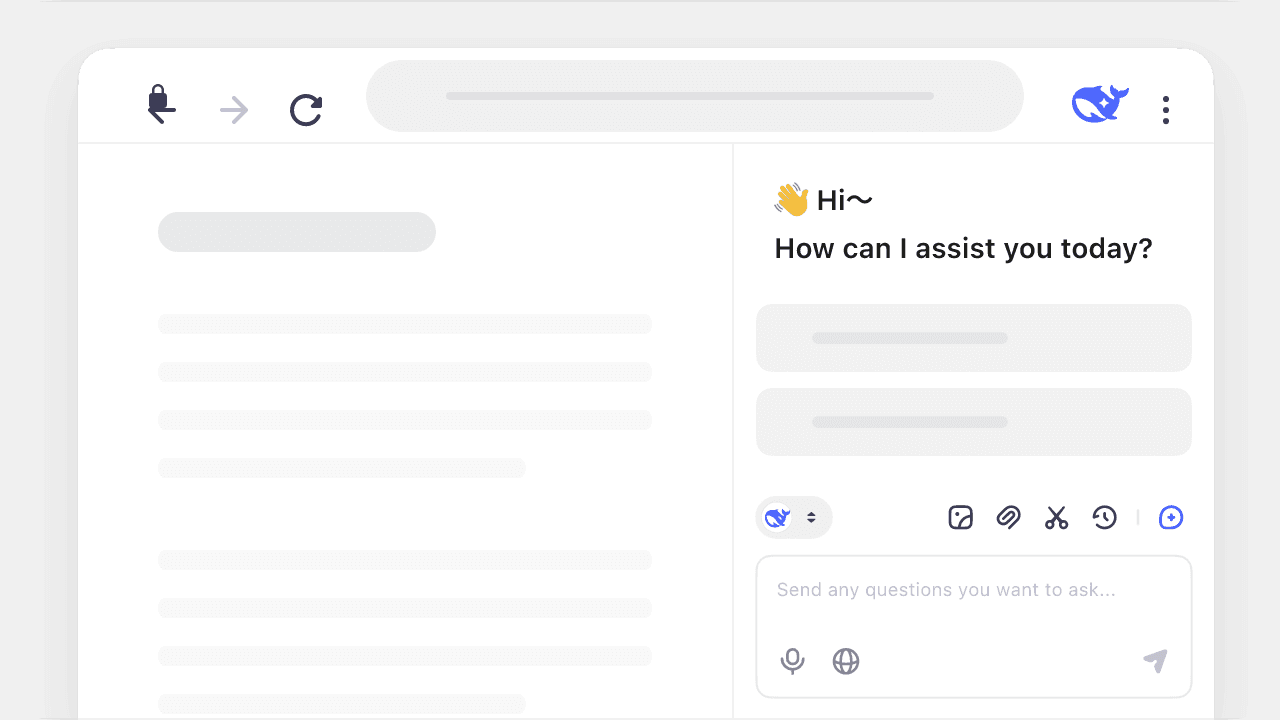
Task: Open the AI model selector dropdown
Action: click(x=793, y=518)
